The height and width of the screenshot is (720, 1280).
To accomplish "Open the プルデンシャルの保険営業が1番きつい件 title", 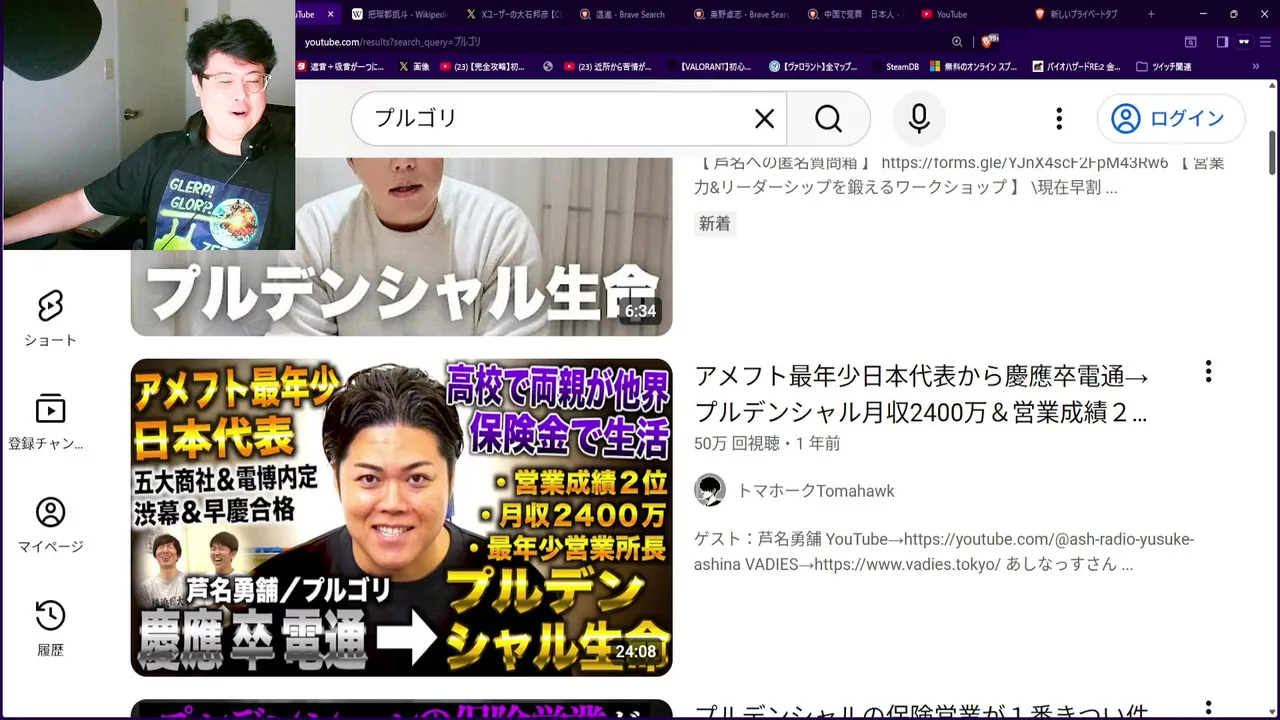I will [x=921, y=712].
